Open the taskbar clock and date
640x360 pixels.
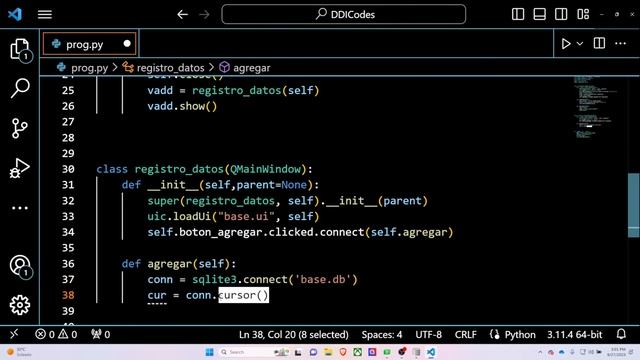(617, 352)
